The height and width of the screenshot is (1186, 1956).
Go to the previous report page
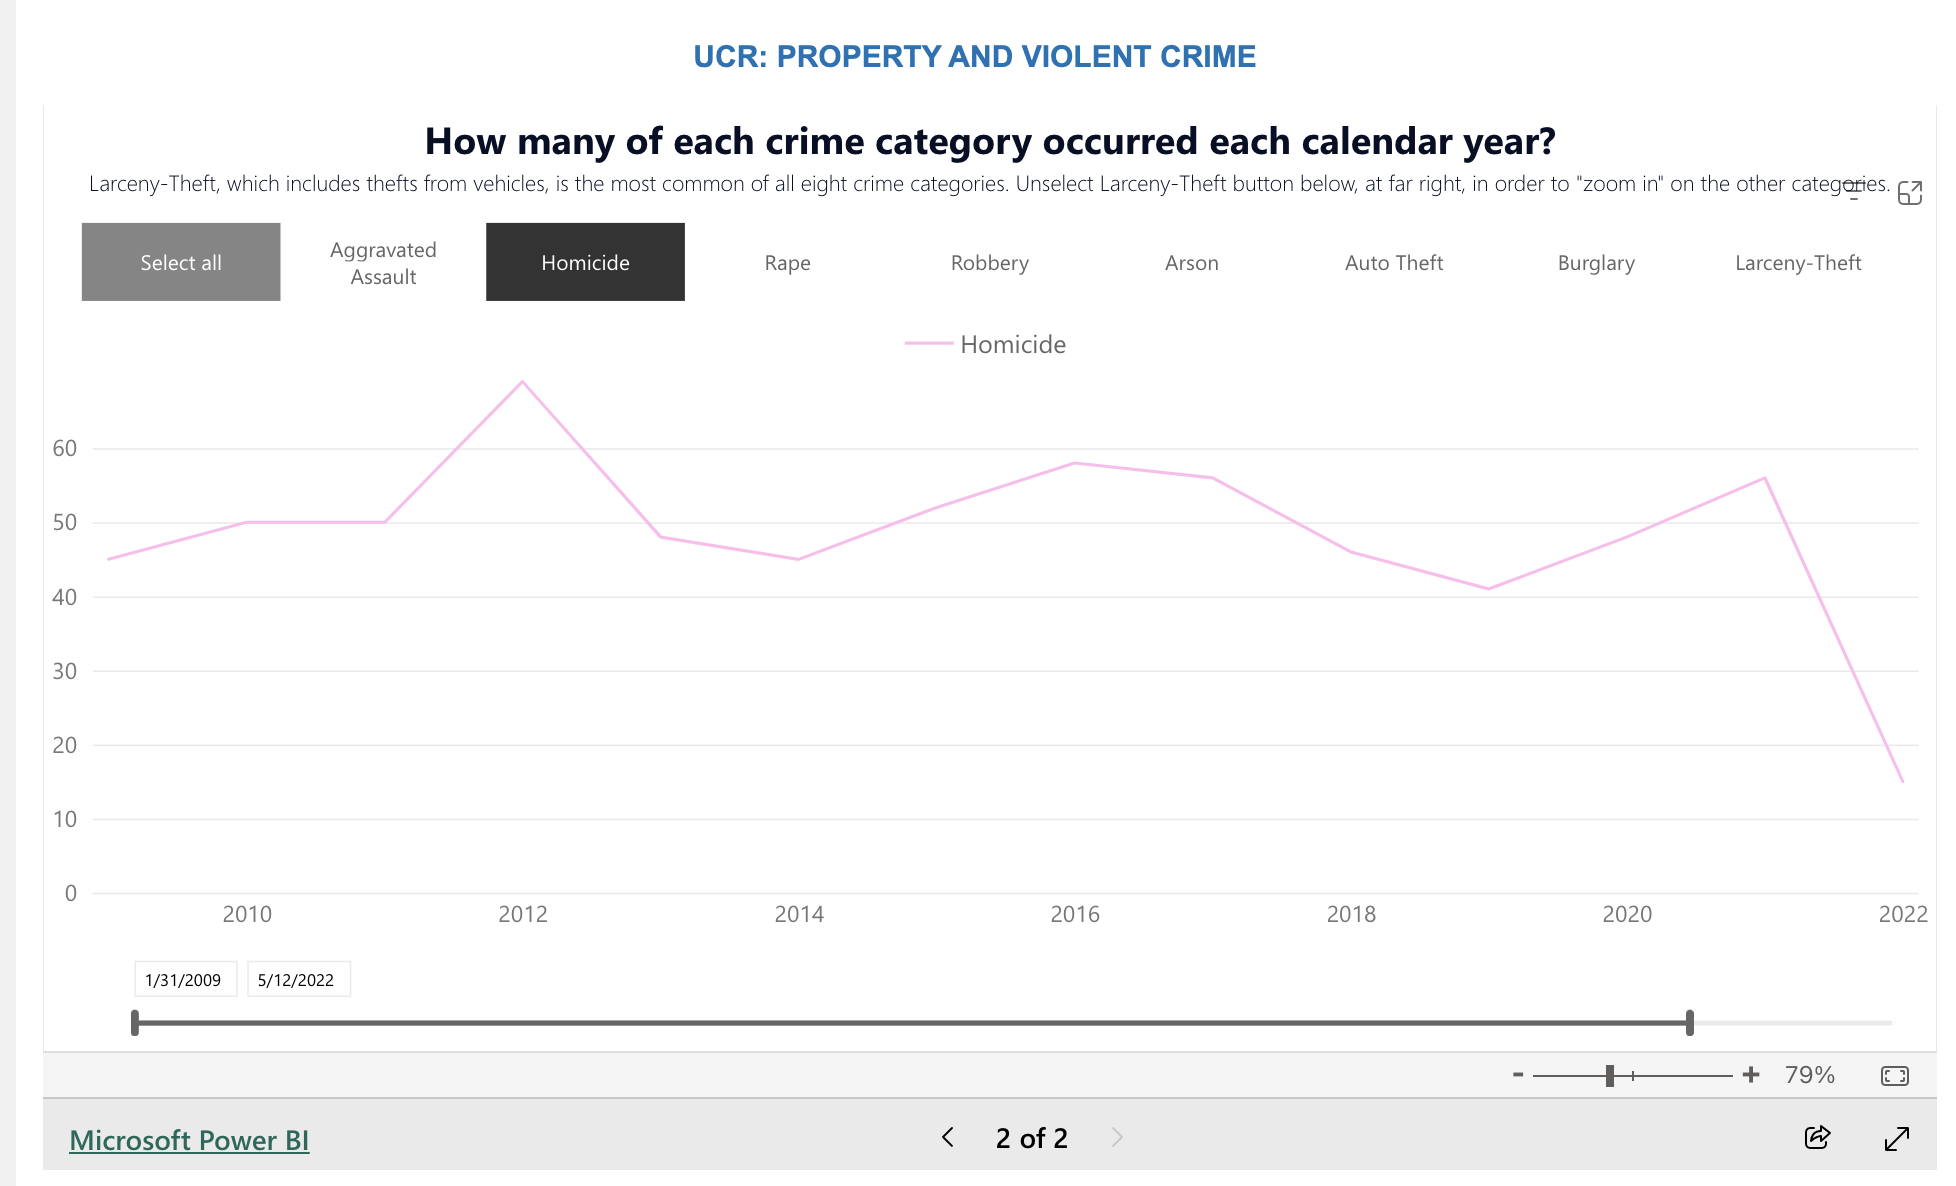948,1137
